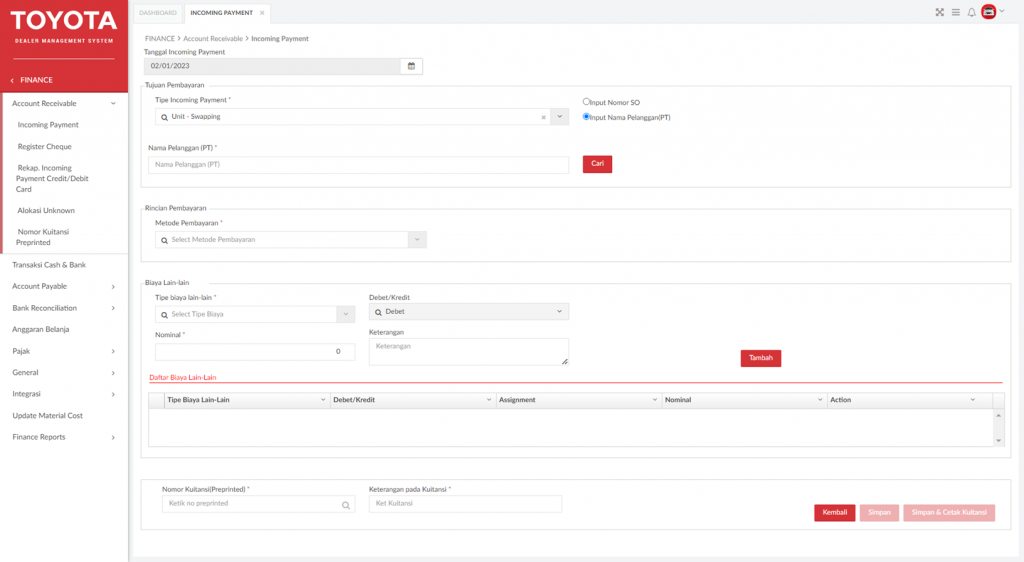The image size is (1024, 562).
Task: Open Action column header menu
Action: (x=972, y=400)
